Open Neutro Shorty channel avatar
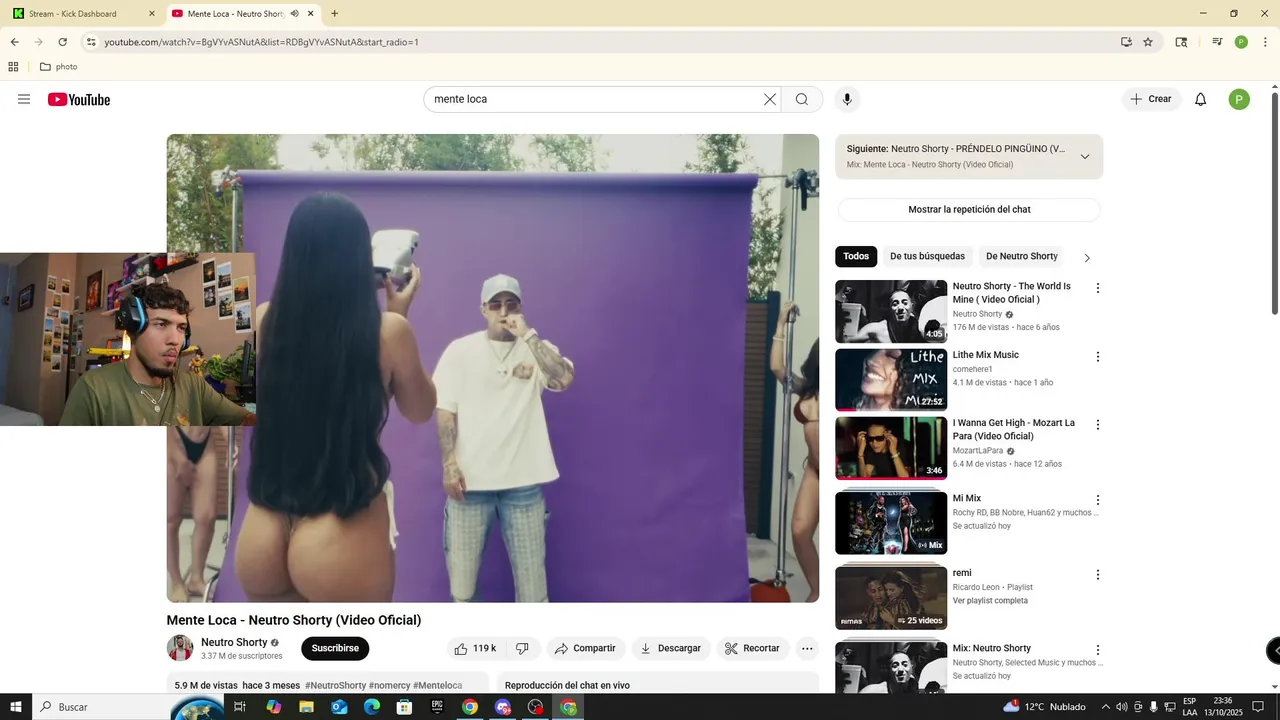1280x720 pixels. (x=180, y=648)
